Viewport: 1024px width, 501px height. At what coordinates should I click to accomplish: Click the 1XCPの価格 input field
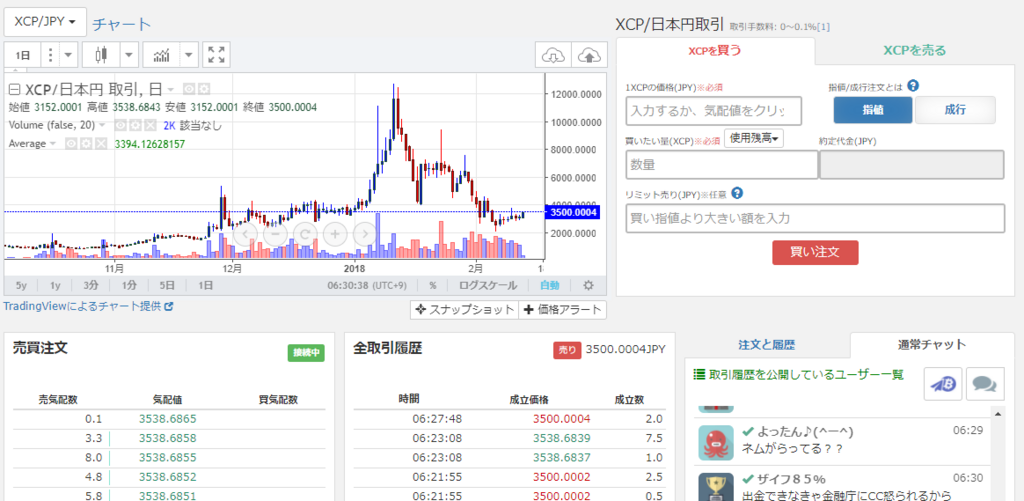713,110
